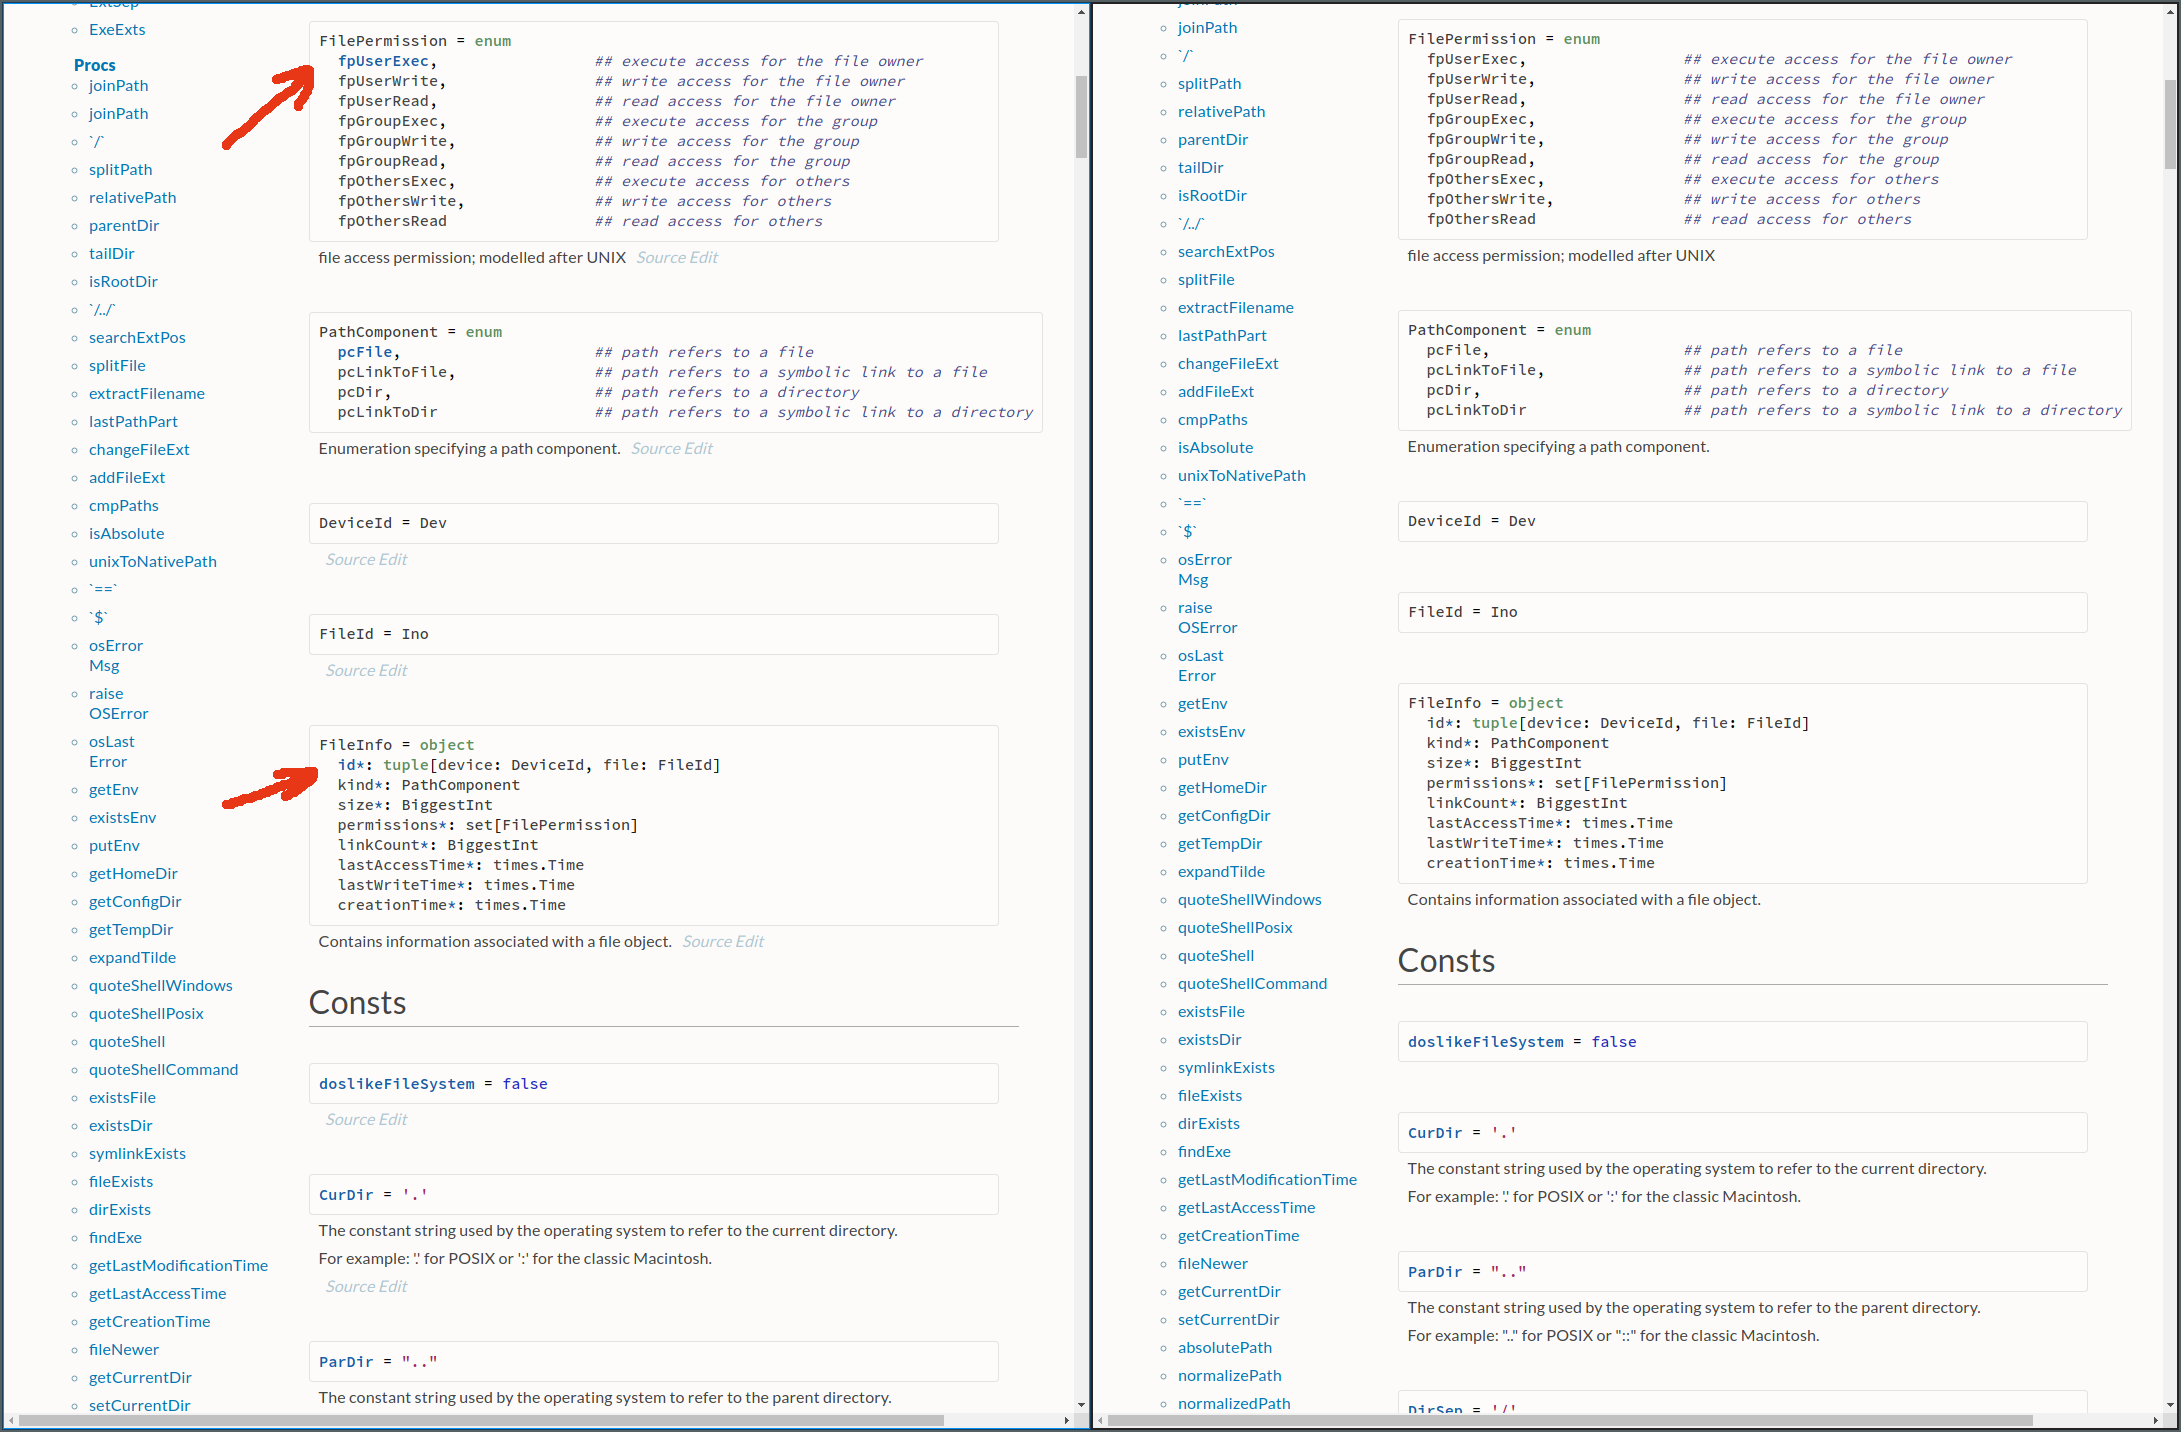This screenshot has width=2181, height=1432.
Task: Click the right pane horizontal scrollbar left arrow
Action: click(1100, 1420)
